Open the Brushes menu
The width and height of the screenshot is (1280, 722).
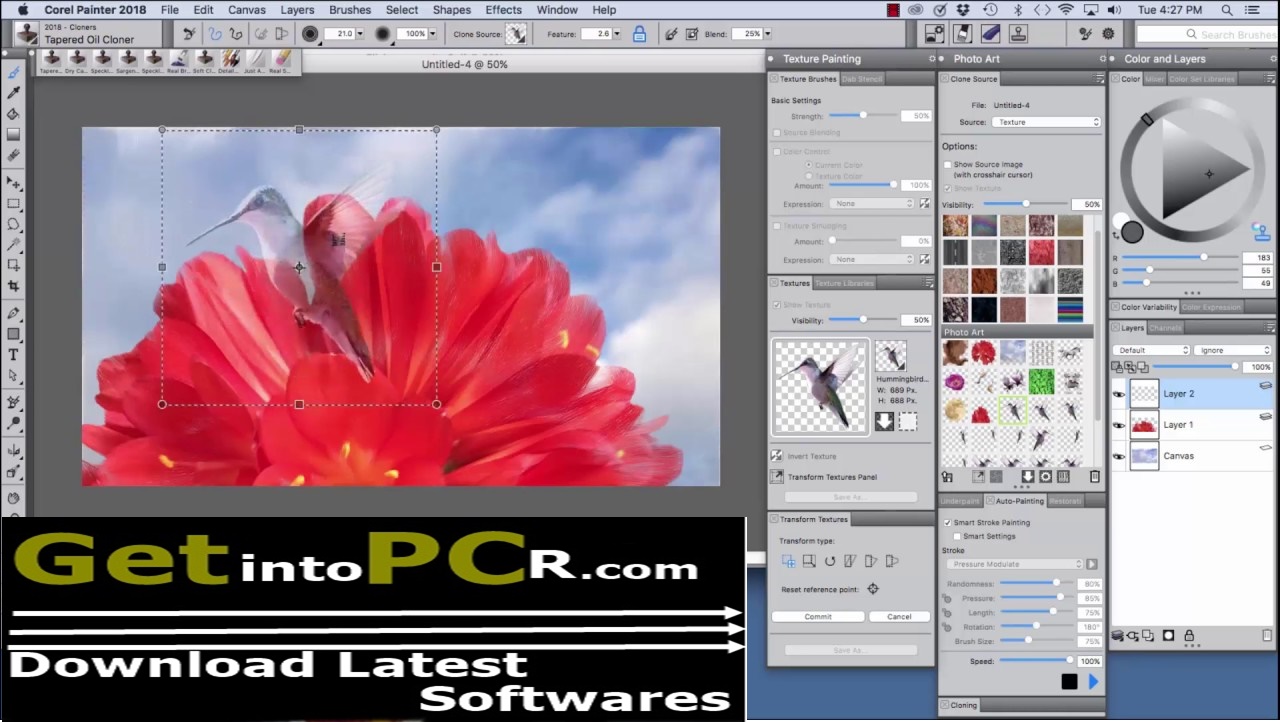point(350,10)
